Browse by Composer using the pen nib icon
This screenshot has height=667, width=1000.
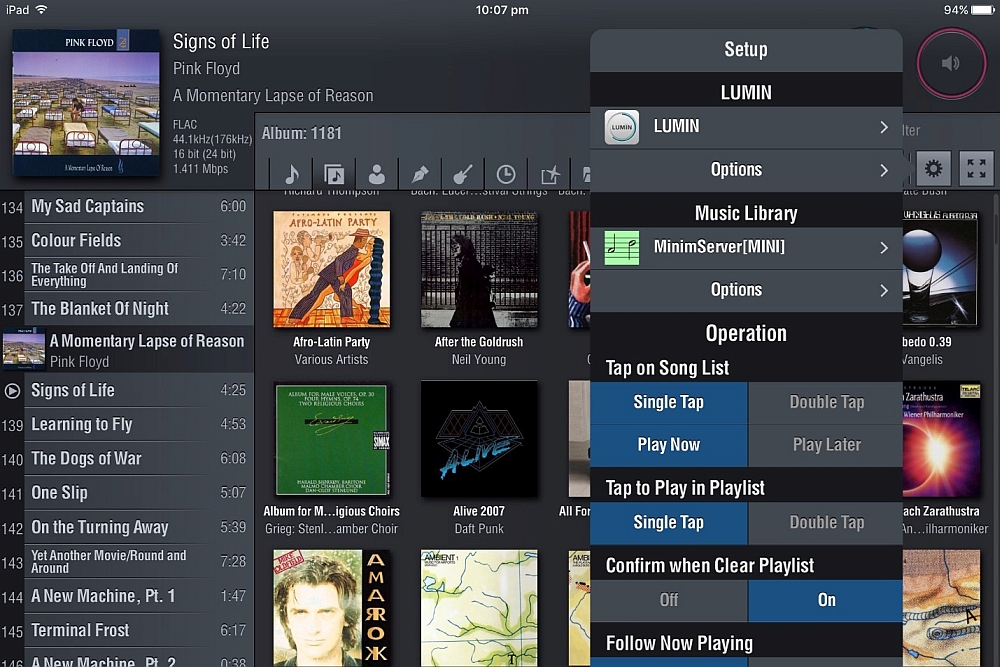pyautogui.click(x=420, y=173)
